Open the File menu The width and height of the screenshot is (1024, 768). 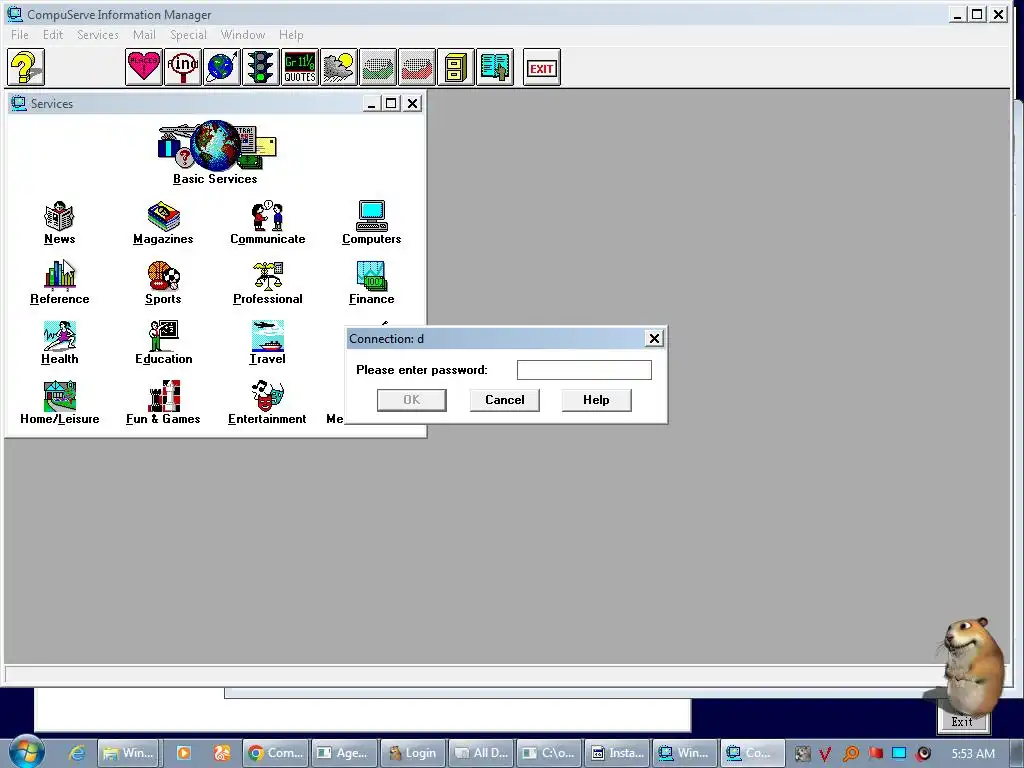pyautogui.click(x=20, y=35)
